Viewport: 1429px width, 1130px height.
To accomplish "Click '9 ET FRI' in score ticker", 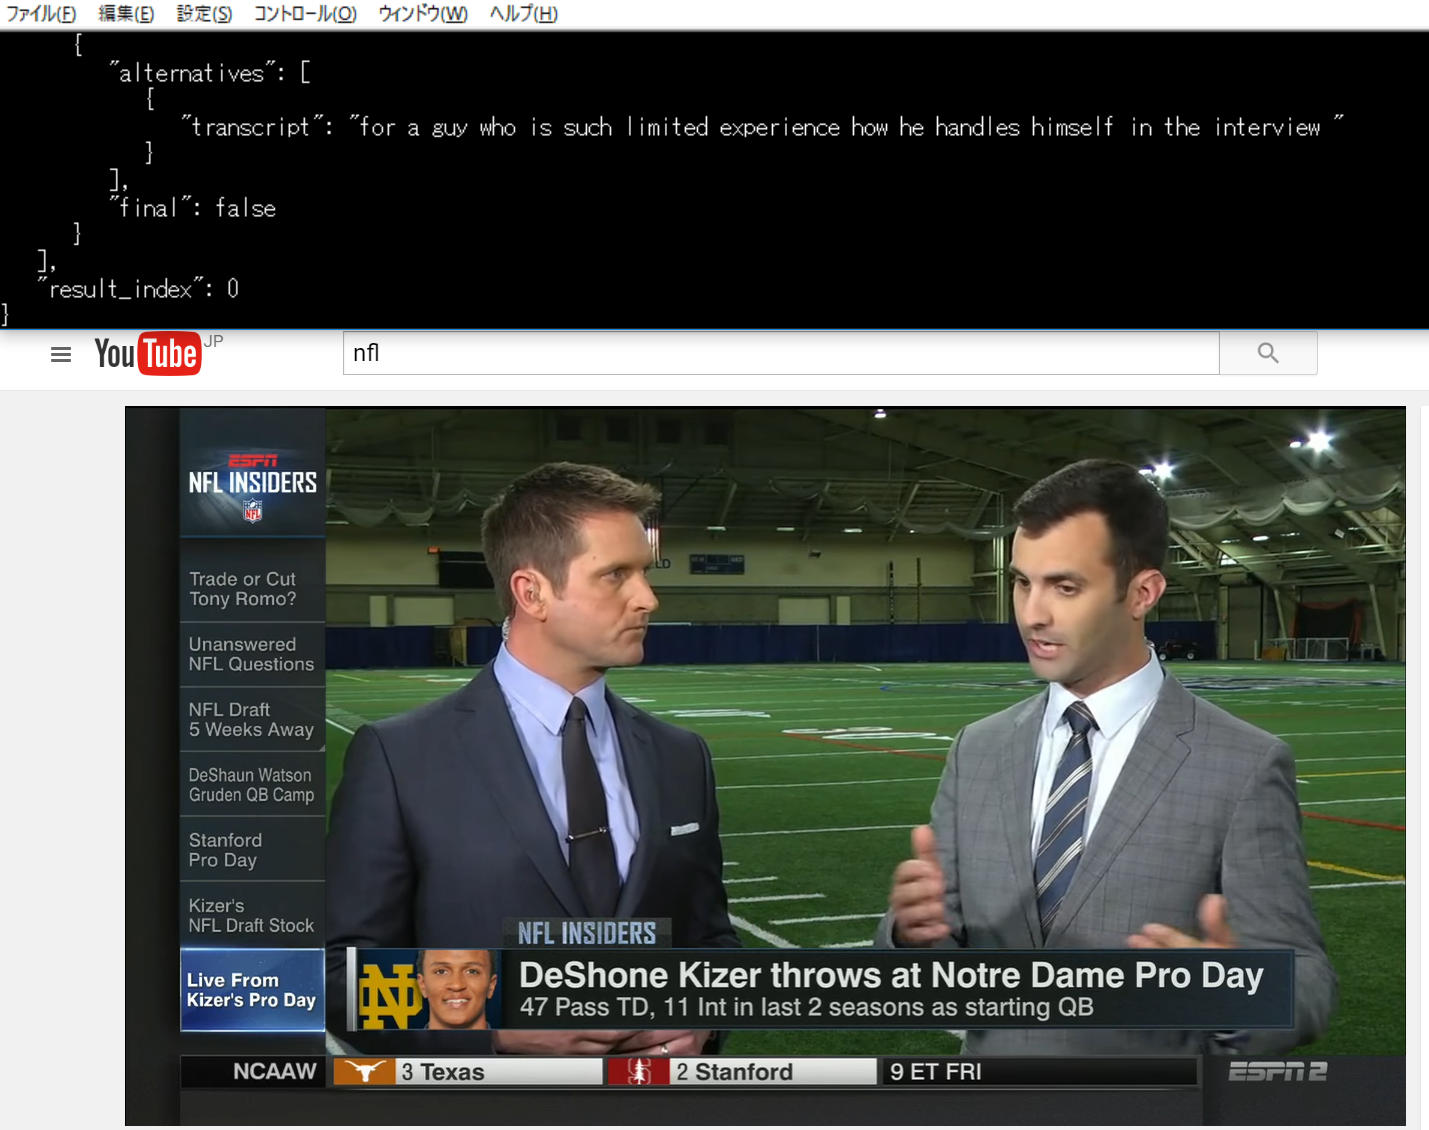I will click(936, 1072).
